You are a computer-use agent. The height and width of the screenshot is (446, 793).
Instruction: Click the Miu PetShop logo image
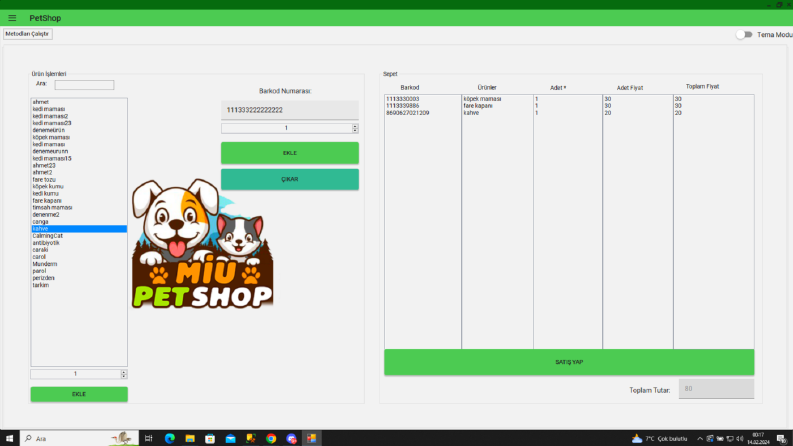(x=202, y=244)
